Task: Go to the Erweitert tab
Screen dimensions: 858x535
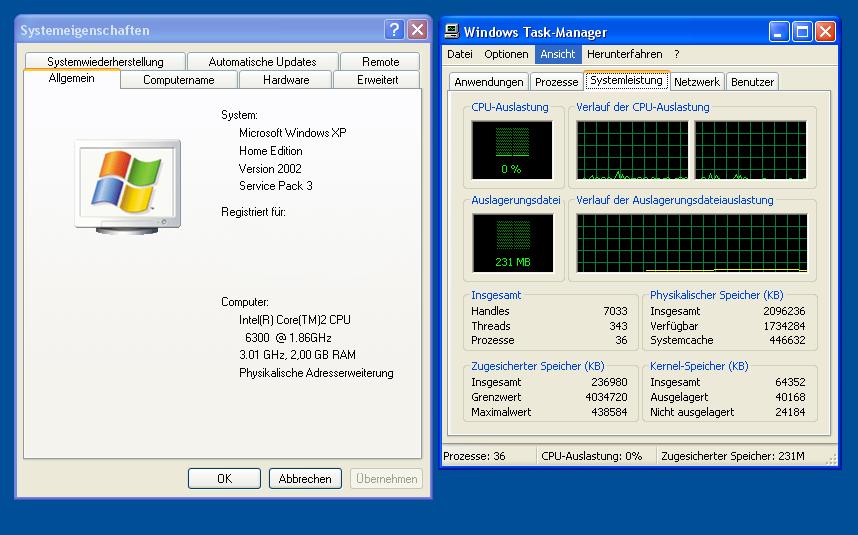Action: (x=377, y=80)
